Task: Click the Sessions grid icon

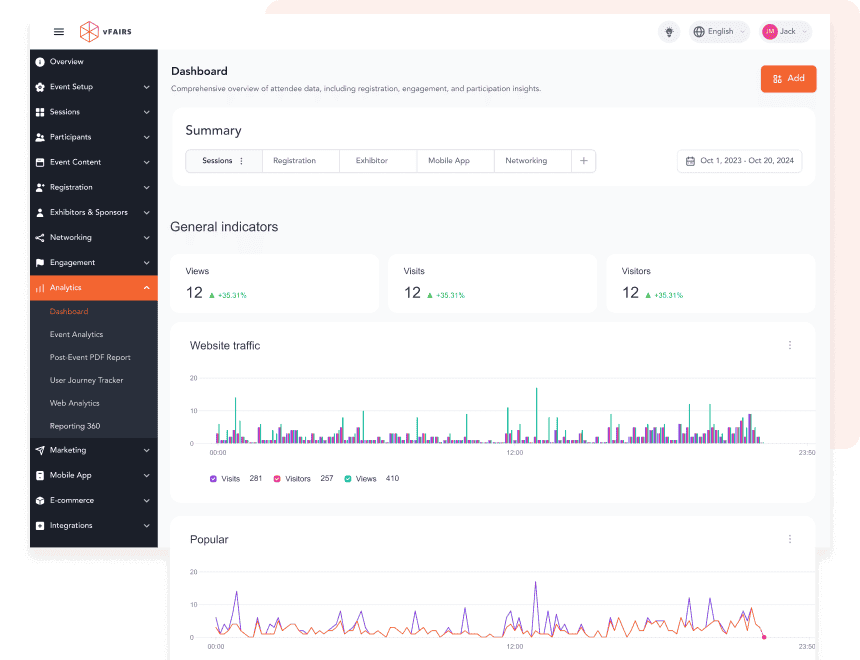Action: tap(40, 112)
